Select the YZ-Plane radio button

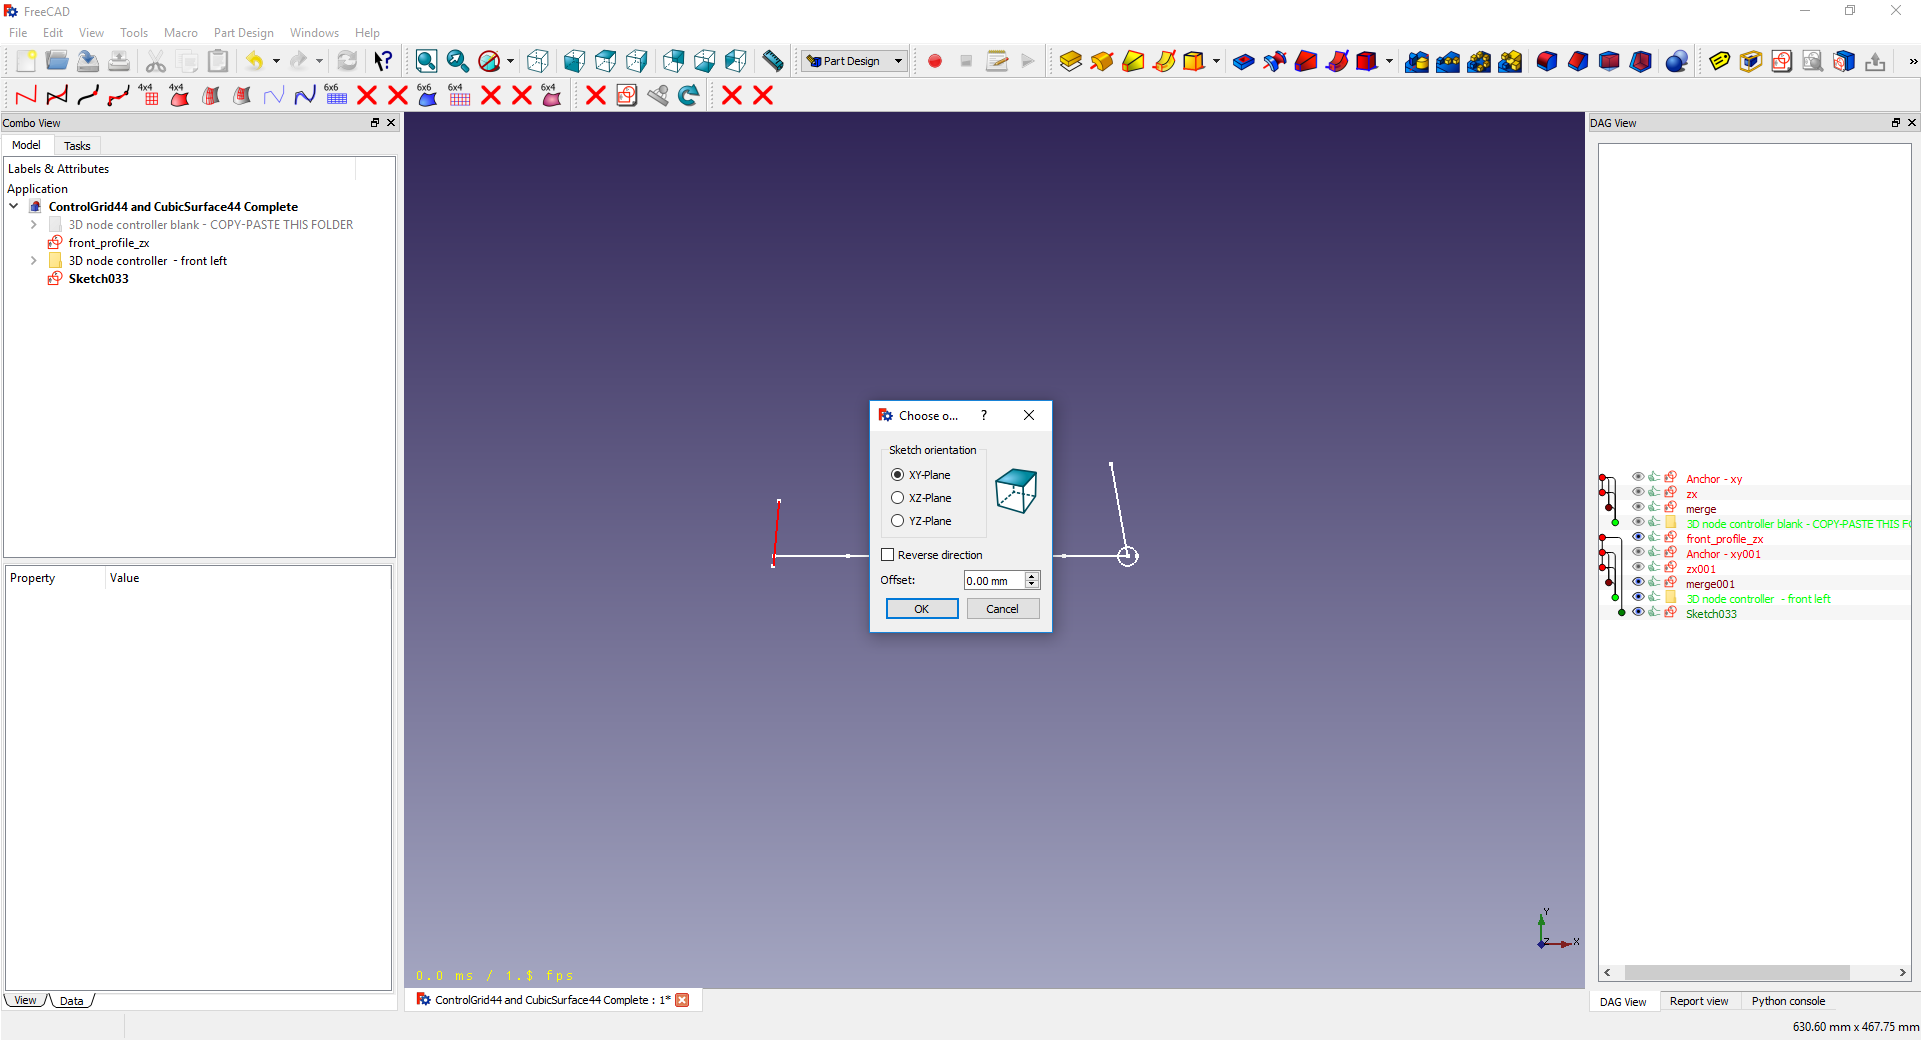897,521
